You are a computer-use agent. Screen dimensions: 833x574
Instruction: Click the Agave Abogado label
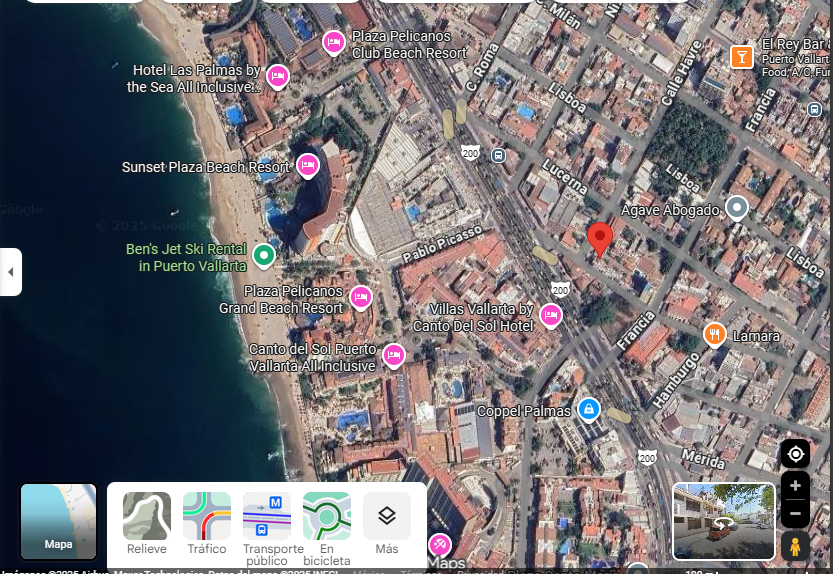[x=670, y=210]
